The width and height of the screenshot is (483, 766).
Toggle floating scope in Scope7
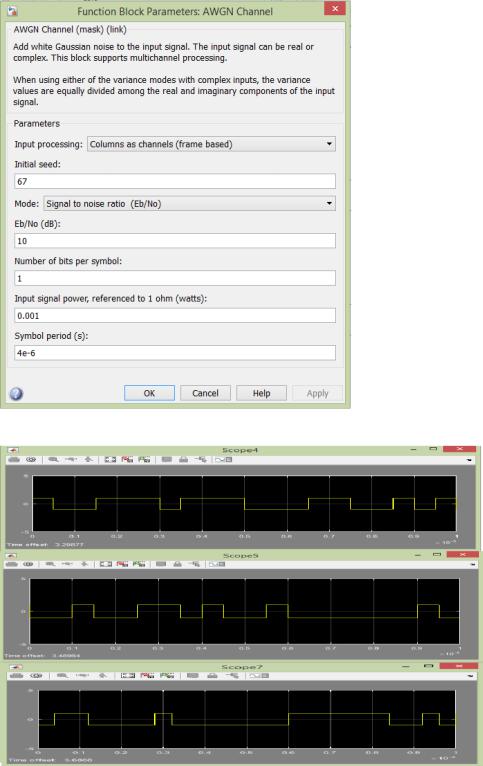click(x=193, y=676)
